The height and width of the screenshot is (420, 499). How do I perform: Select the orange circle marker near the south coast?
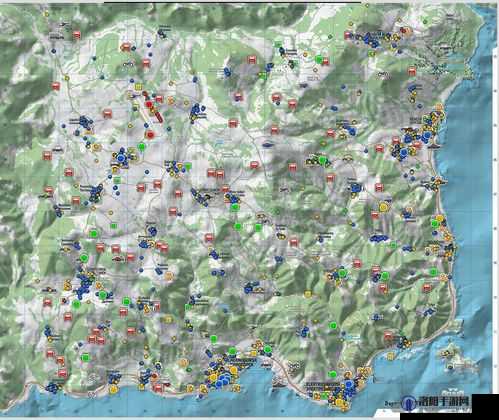(x=183, y=363)
